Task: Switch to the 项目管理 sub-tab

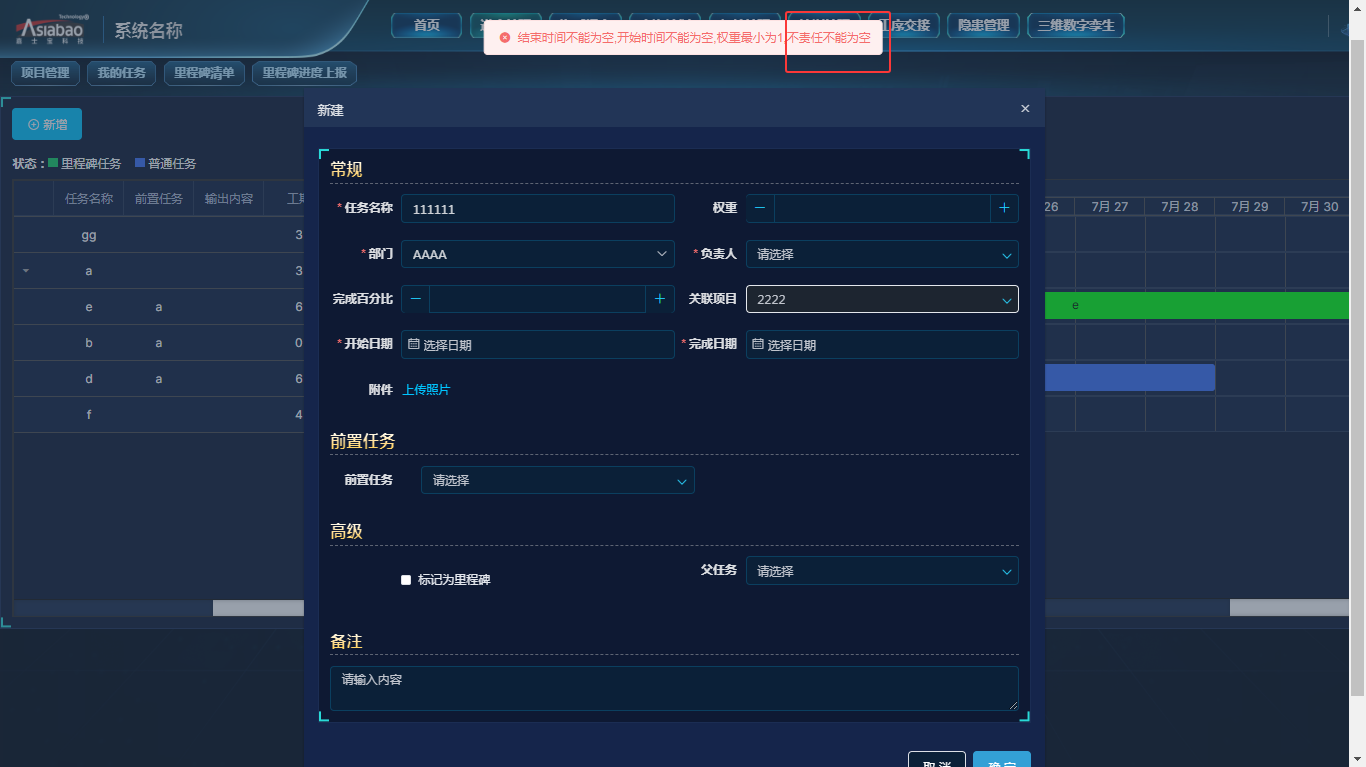Action: (45, 73)
